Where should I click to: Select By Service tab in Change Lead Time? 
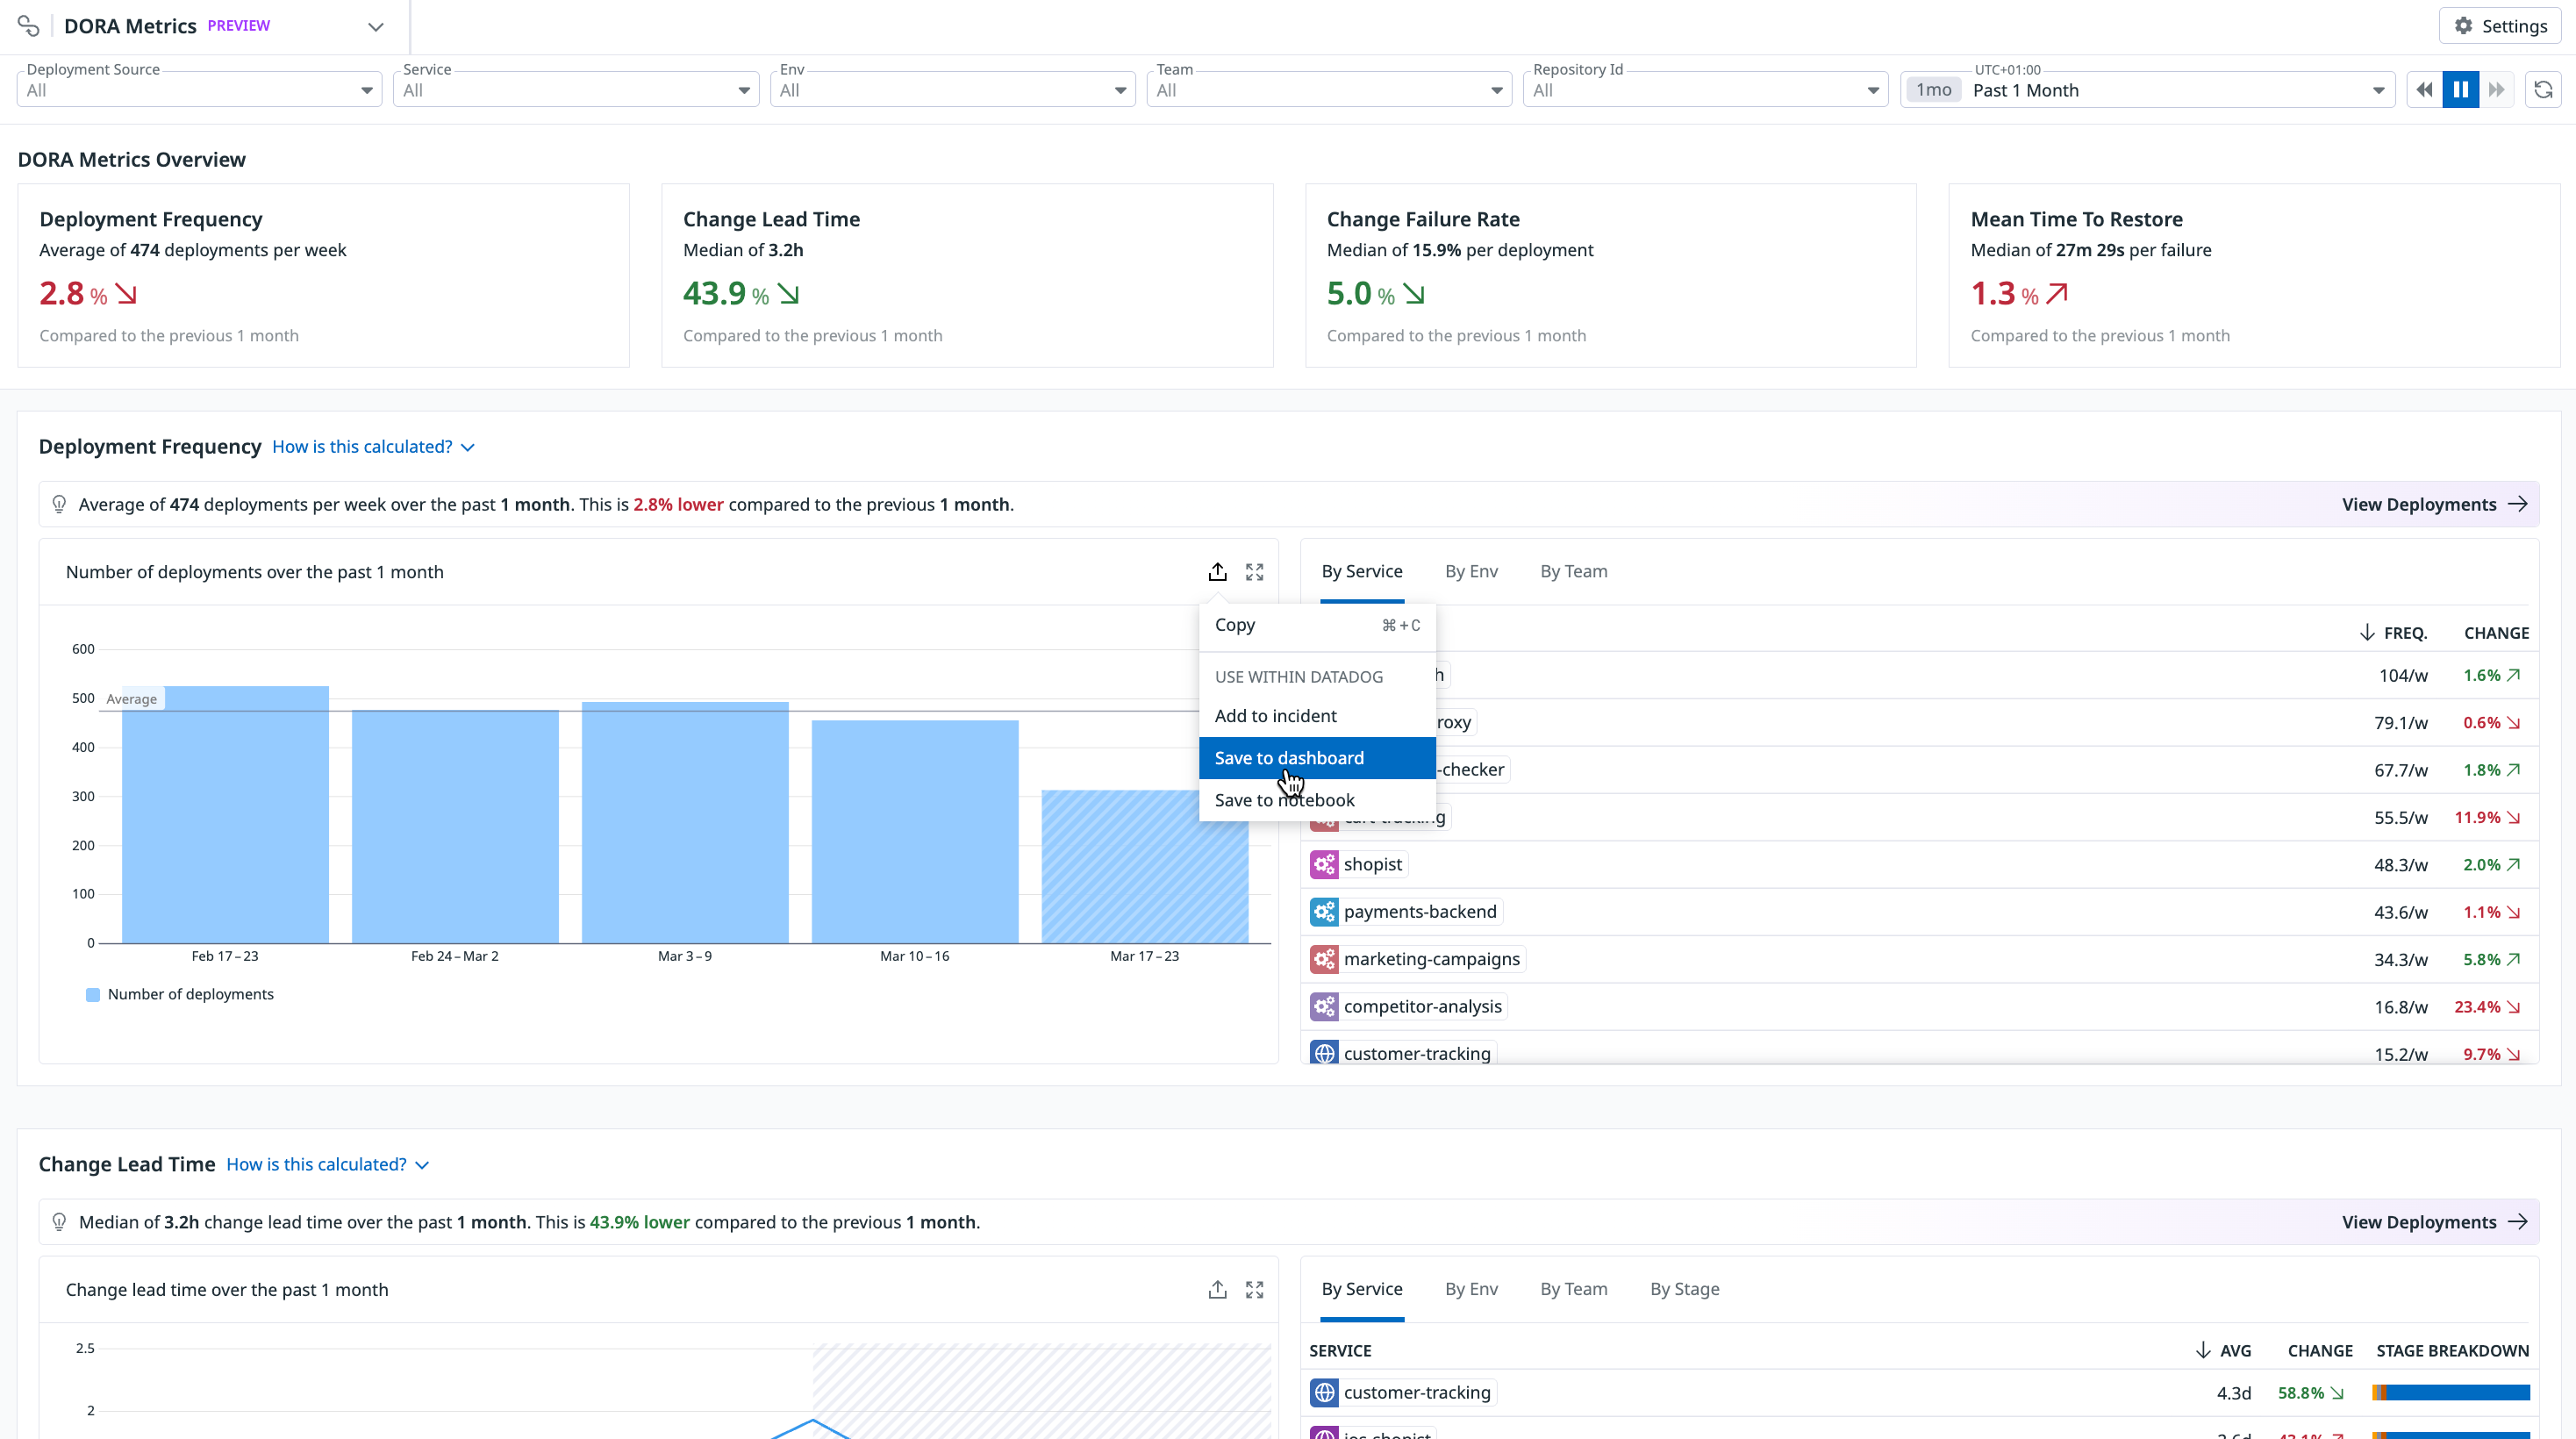pos(1362,1289)
